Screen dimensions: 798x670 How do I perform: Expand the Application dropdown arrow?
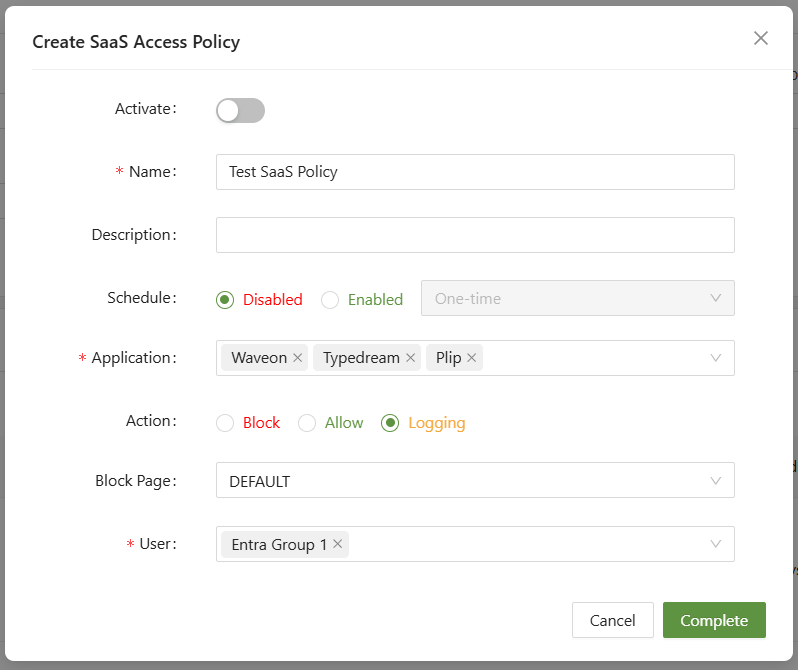716,358
